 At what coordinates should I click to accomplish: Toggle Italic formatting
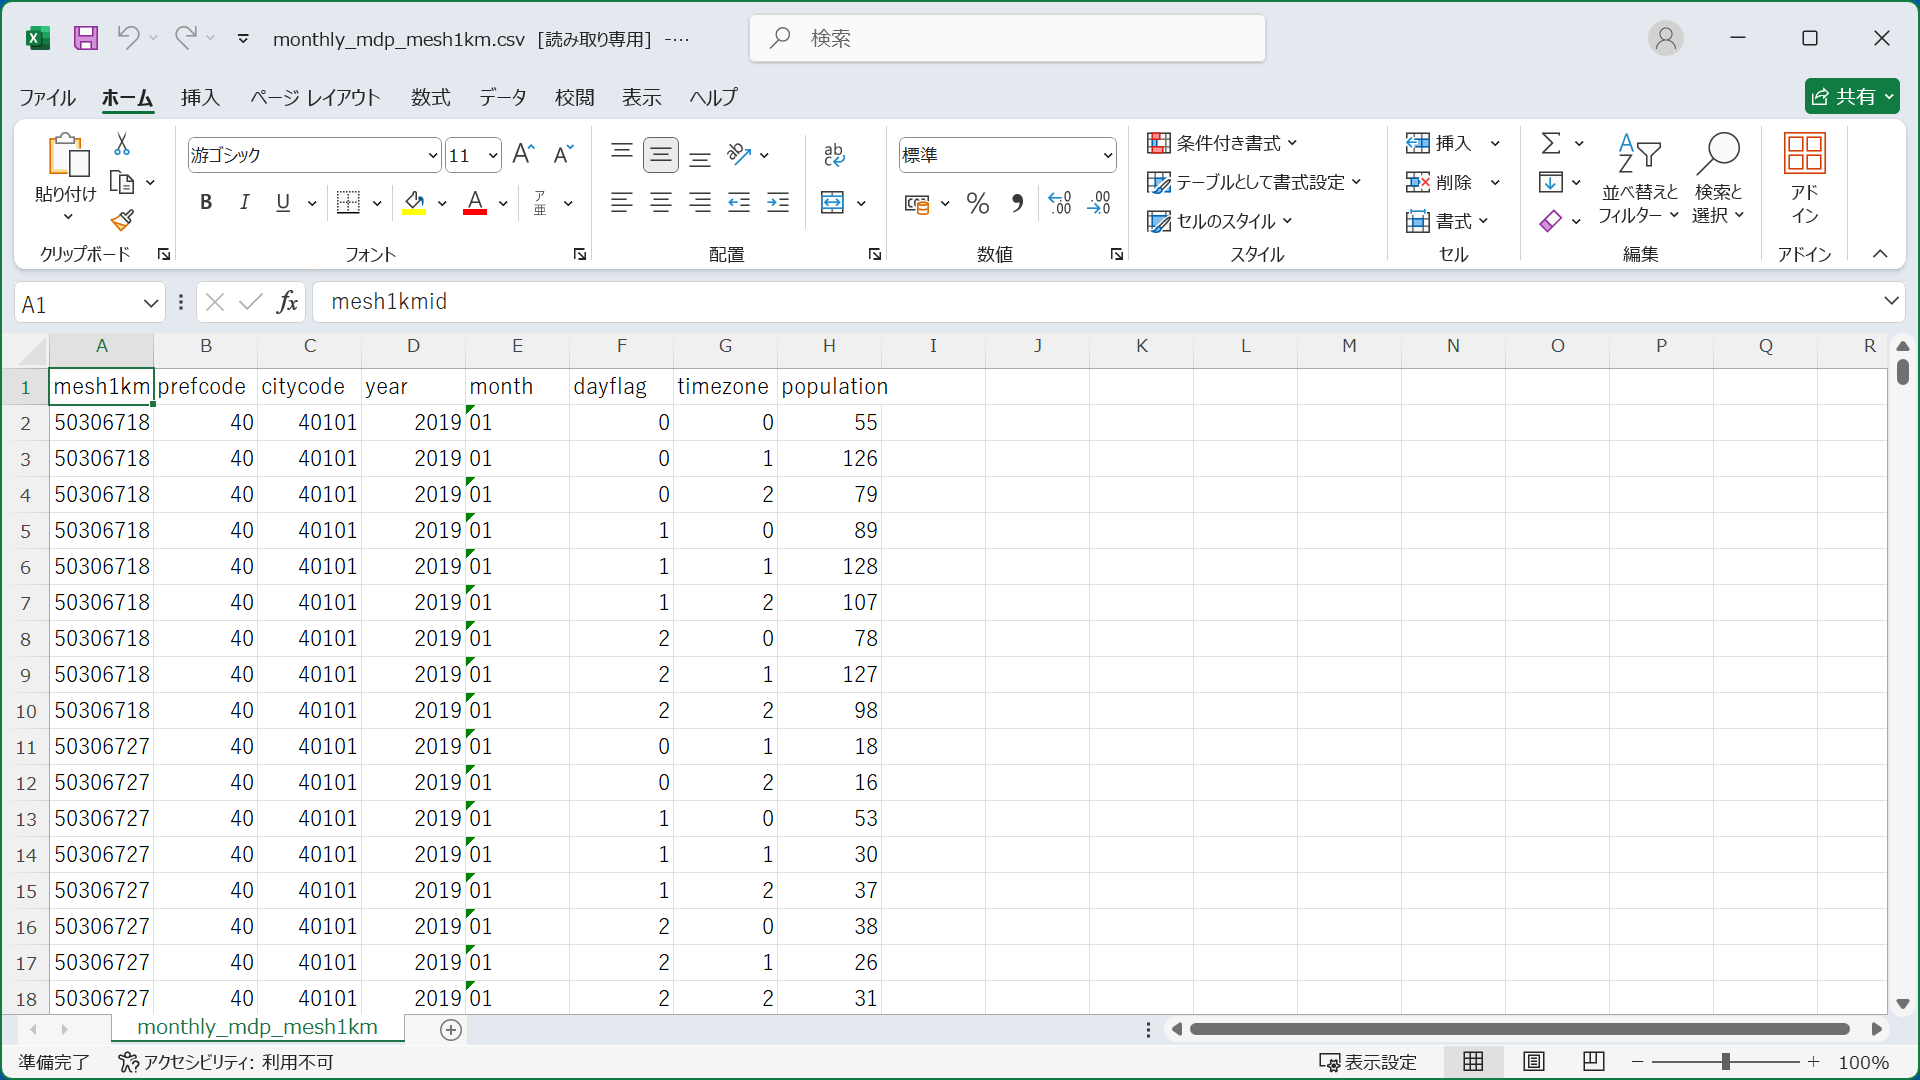(x=244, y=203)
